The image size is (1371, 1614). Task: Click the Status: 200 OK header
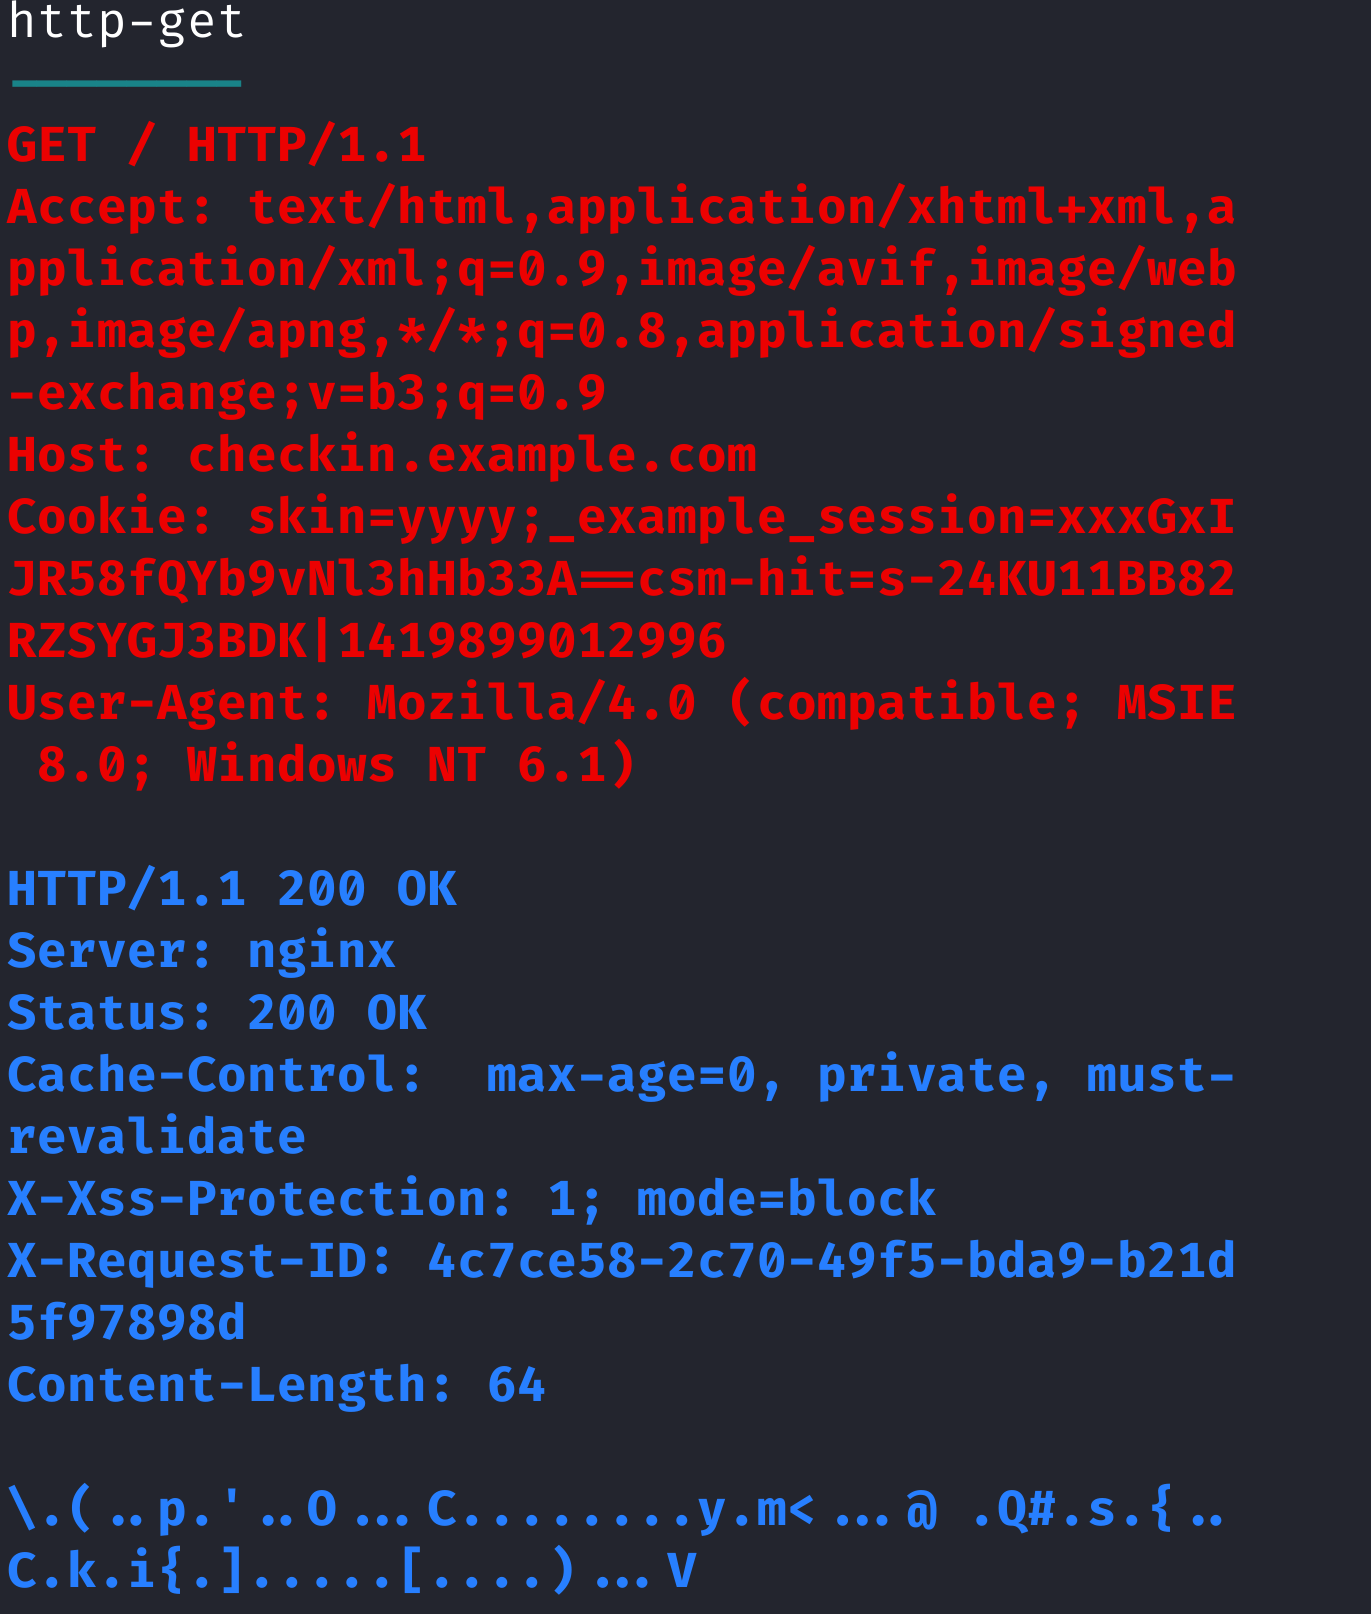pyautogui.click(x=217, y=1014)
